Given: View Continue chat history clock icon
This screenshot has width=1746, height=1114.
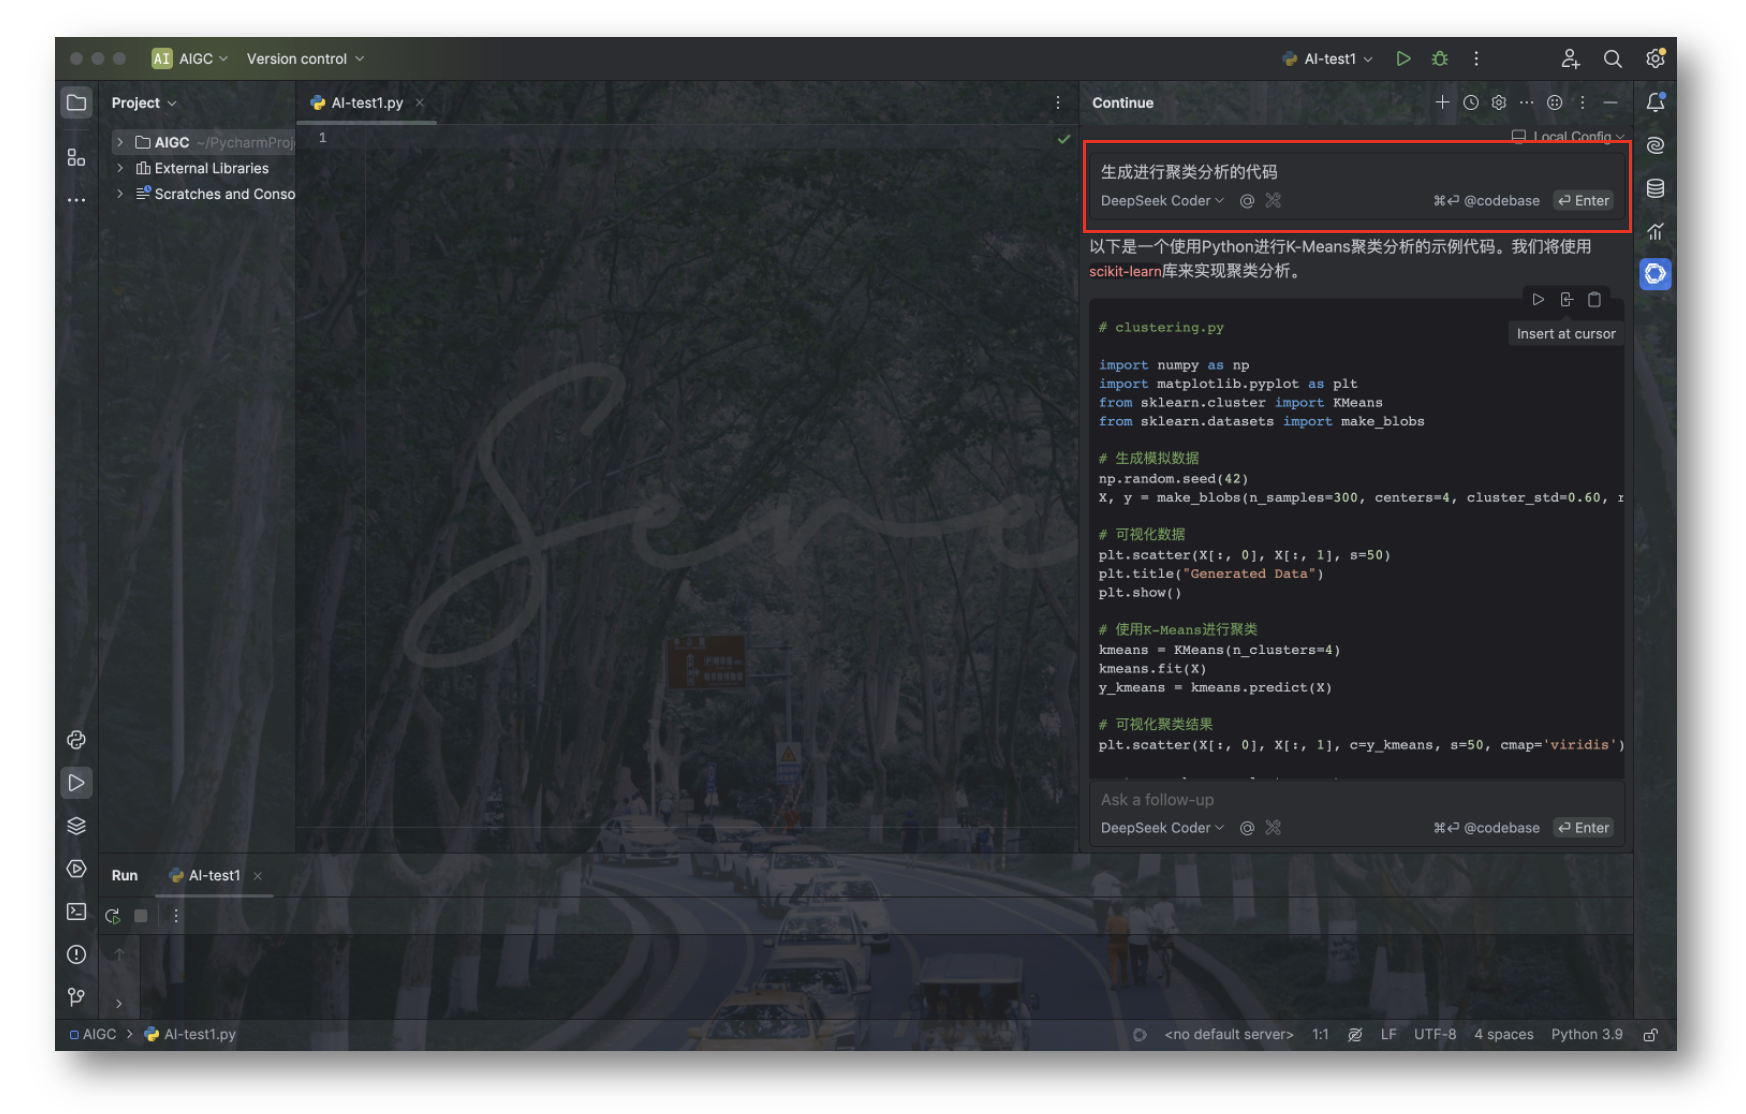Looking at the screenshot, I should [1470, 102].
